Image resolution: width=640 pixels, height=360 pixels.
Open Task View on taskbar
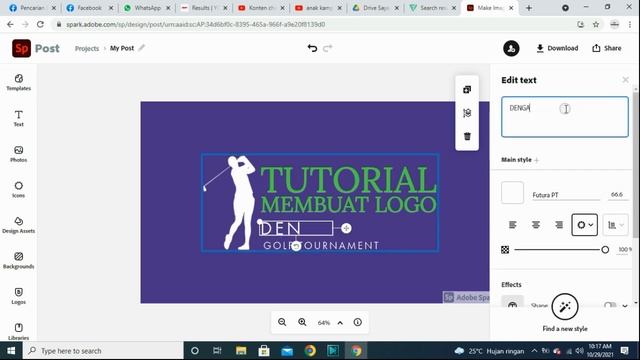(x=217, y=351)
